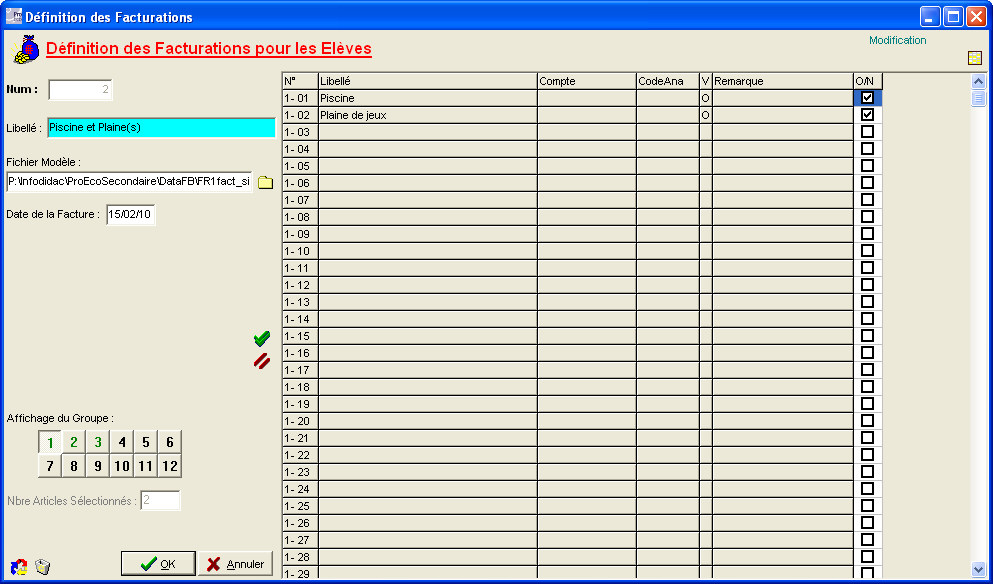
Task: Click the empty Libellé cell in row 1-03
Action: tap(427, 132)
